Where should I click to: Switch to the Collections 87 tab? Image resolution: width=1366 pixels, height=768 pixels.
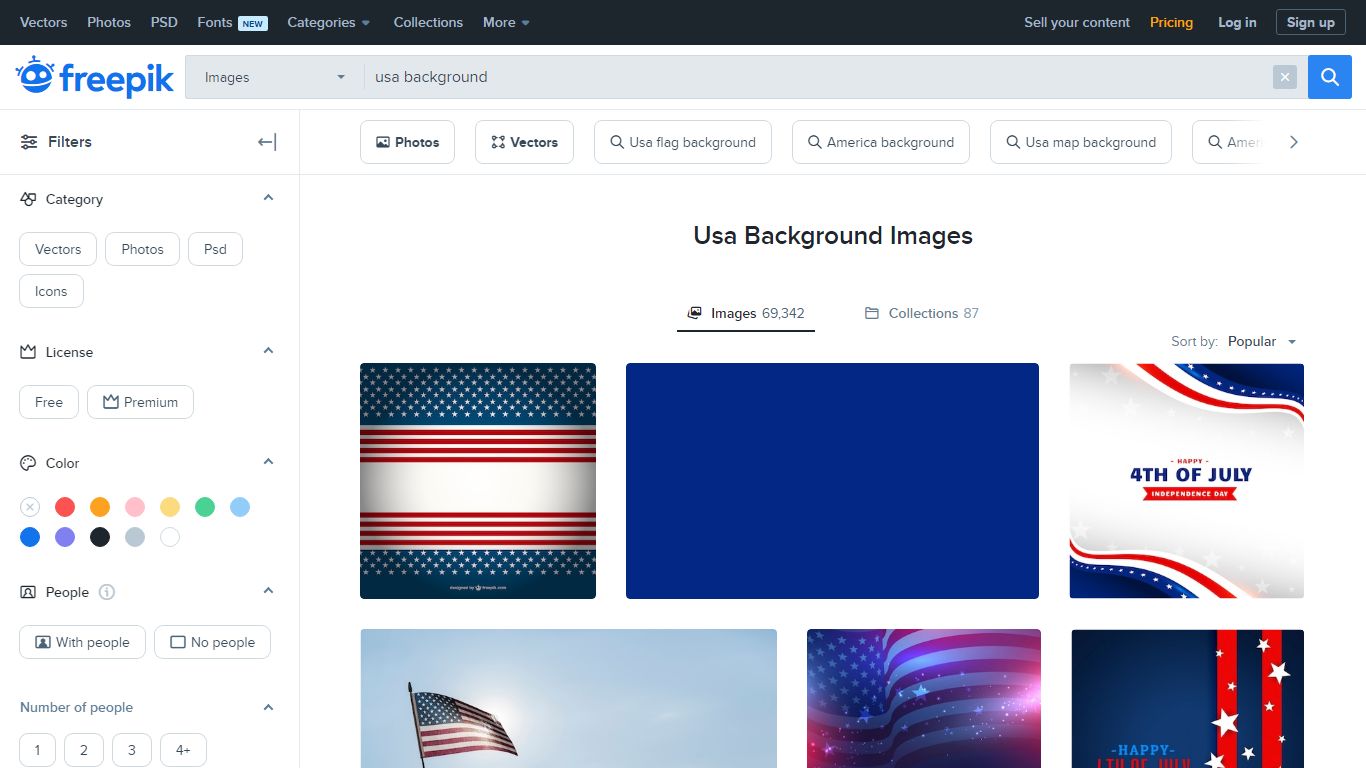click(921, 313)
